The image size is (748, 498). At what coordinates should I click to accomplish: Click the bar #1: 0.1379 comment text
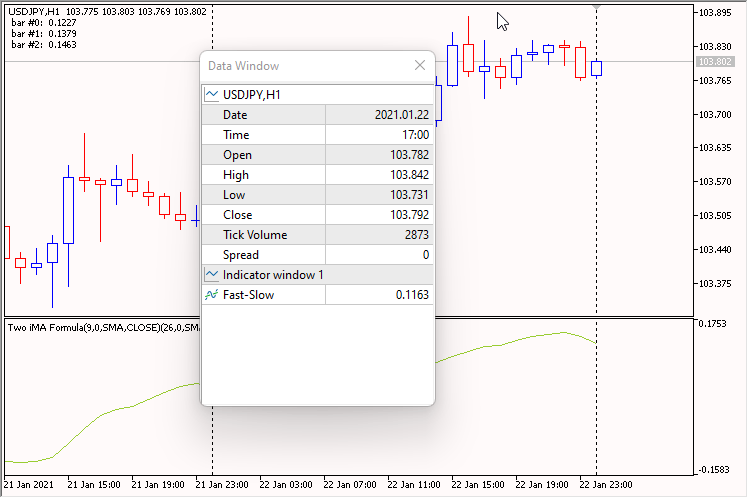click(44, 33)
